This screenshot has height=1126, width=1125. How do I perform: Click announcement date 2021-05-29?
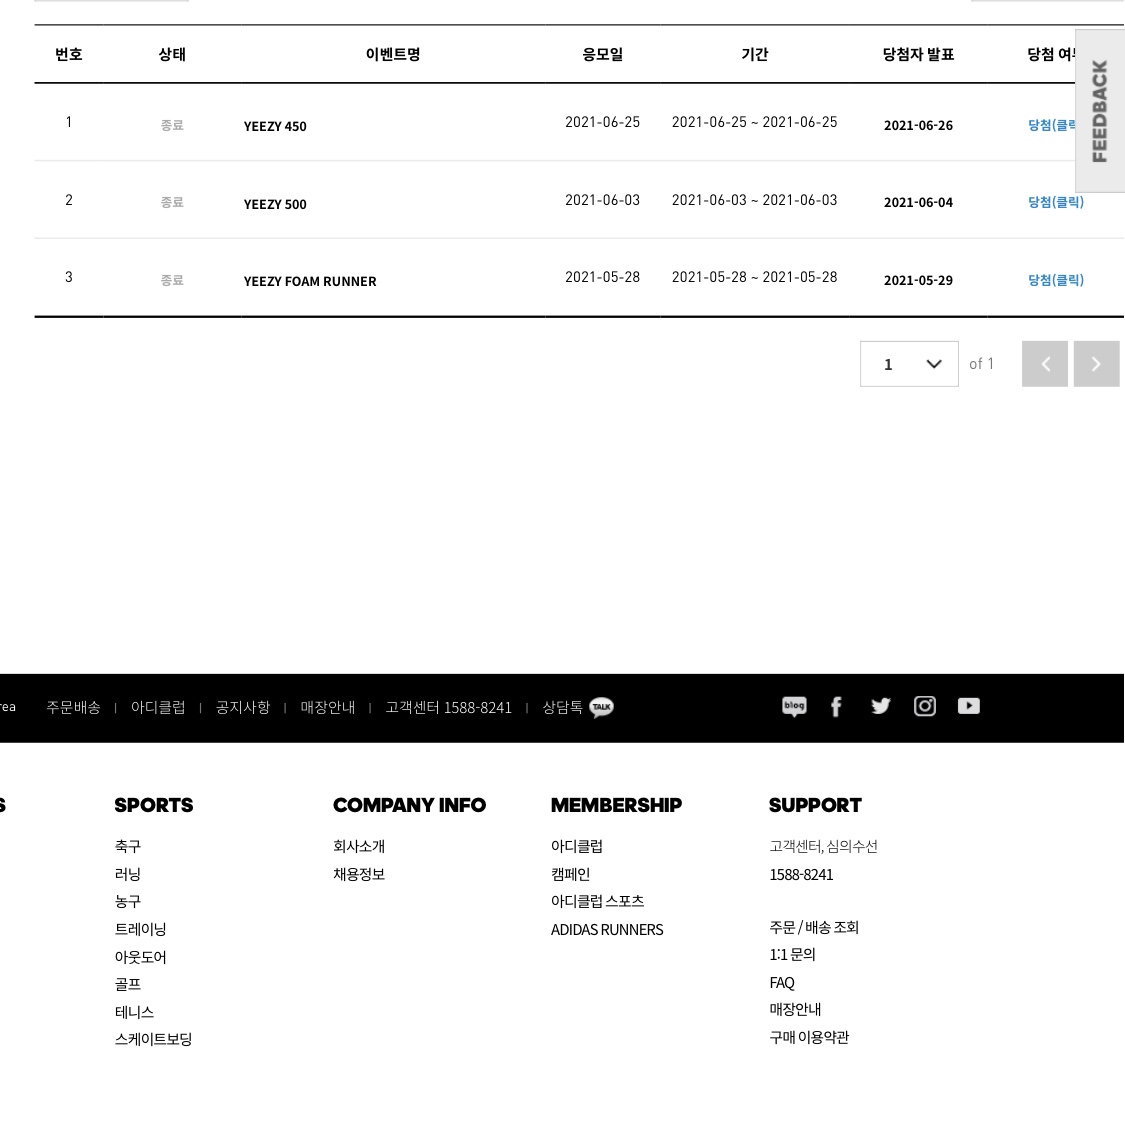pos(918,281)
